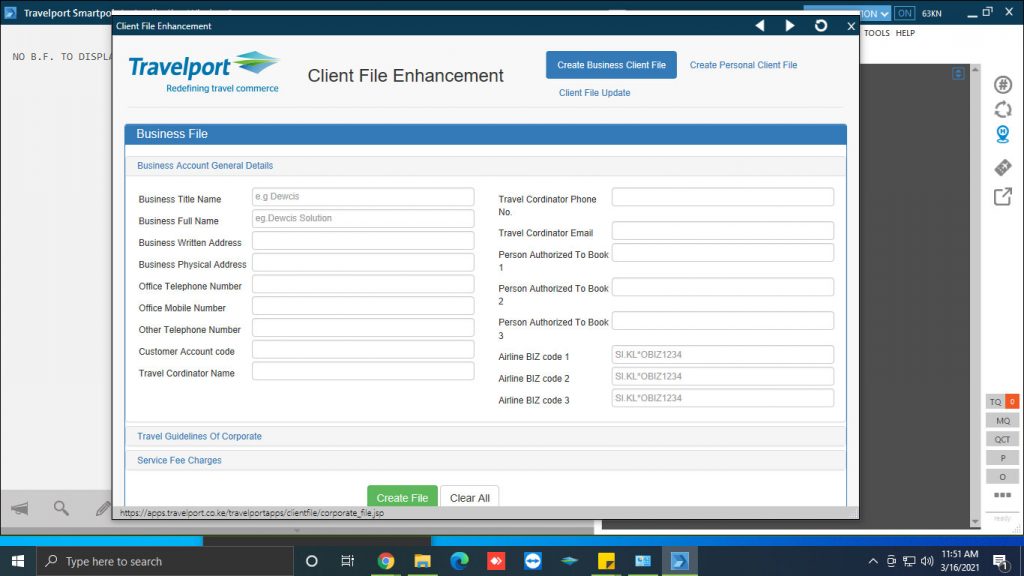Focus the Business Physical Address field

click(363, 262)
